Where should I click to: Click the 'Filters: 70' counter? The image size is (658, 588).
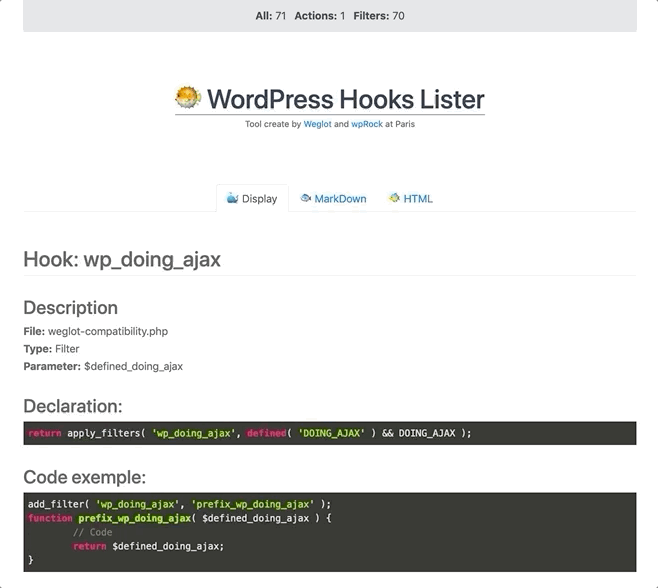tap(379, 16)
